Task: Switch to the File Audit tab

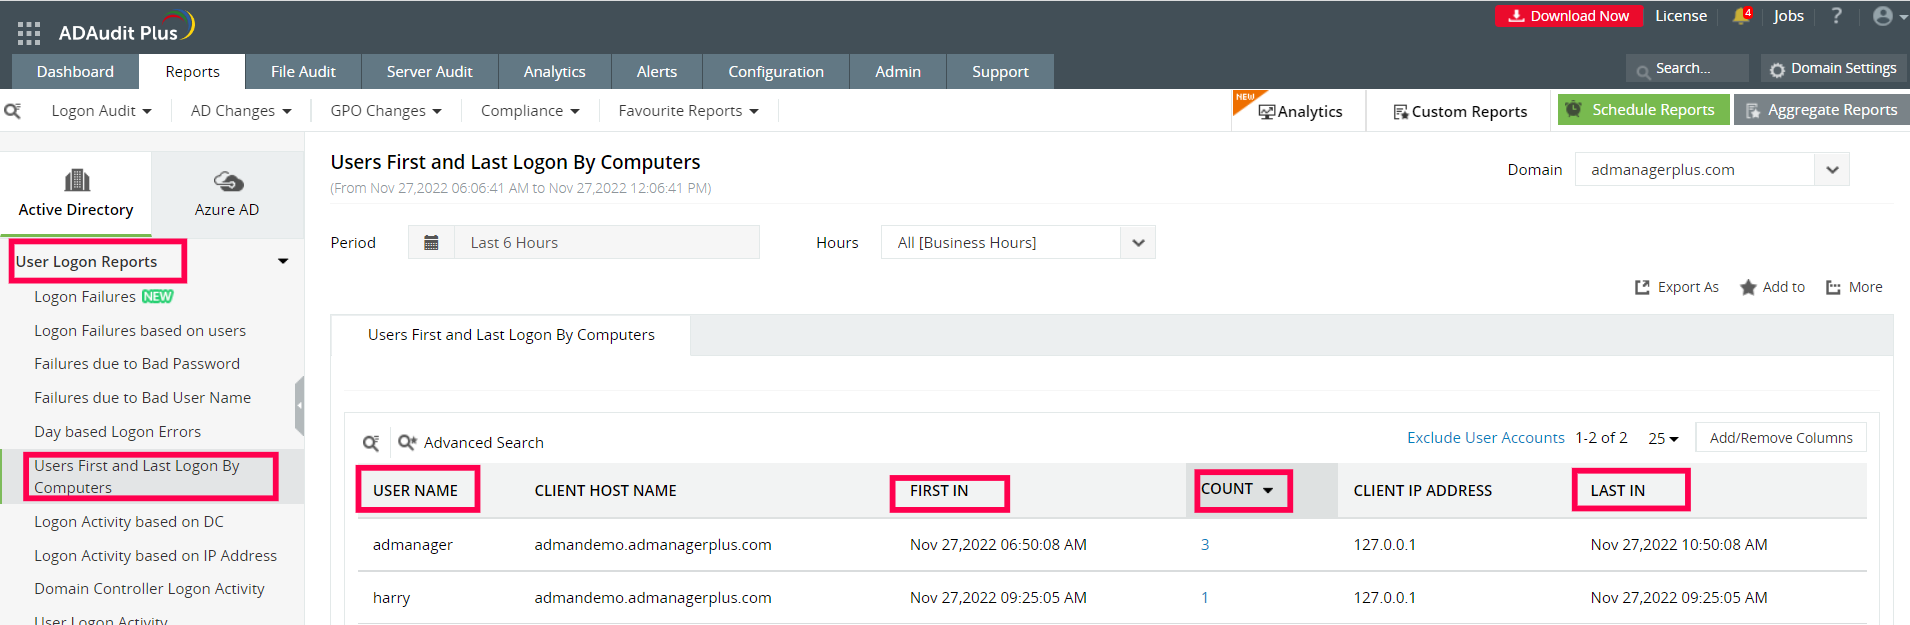Action: point(303,72)
